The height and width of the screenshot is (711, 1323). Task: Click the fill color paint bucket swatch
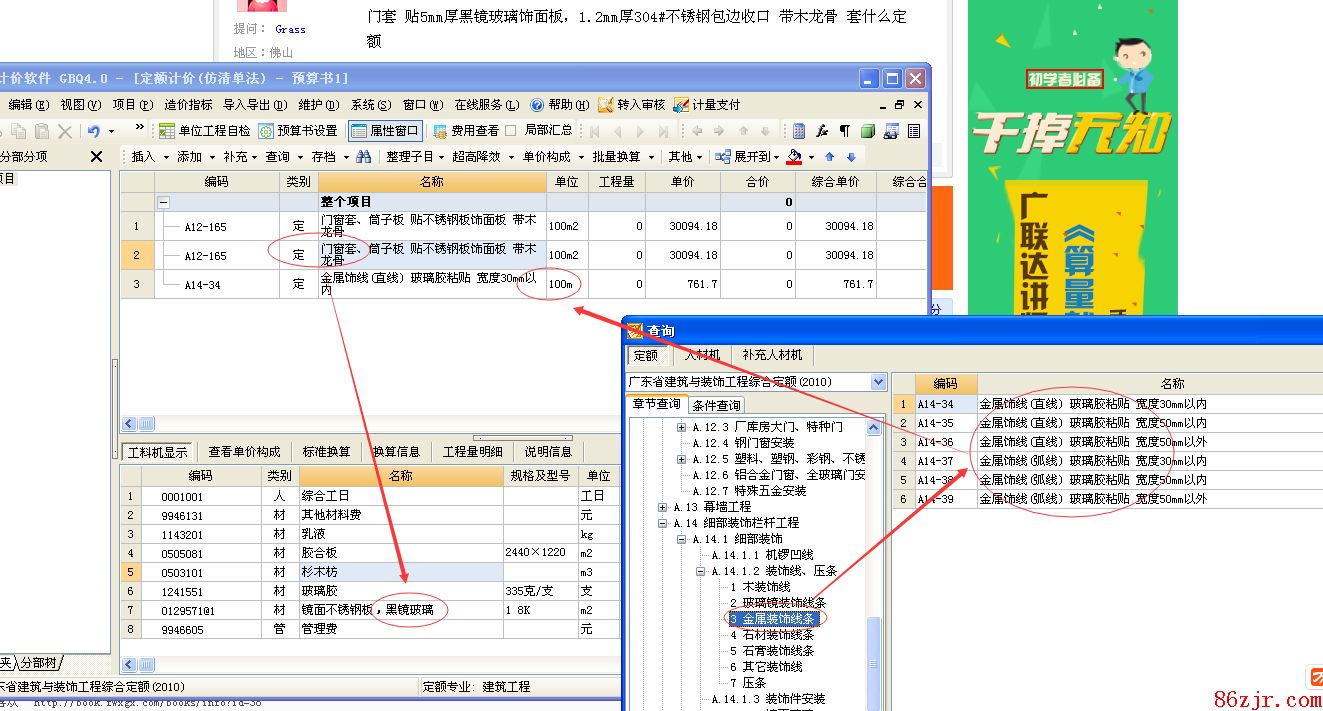coord(794,157)
